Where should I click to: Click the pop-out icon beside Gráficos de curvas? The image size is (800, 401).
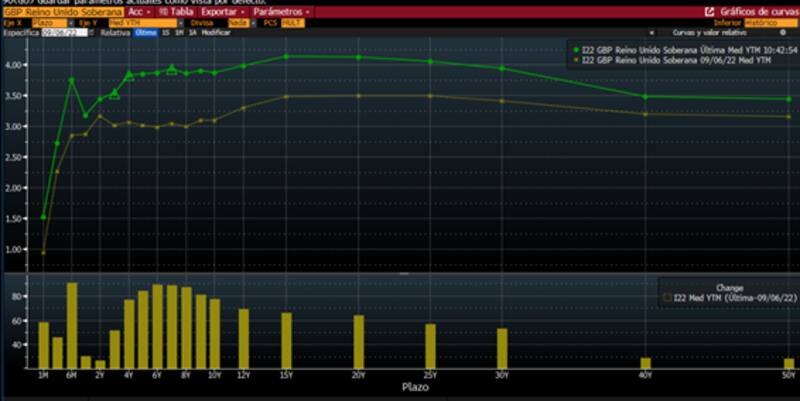pos(709,11)
